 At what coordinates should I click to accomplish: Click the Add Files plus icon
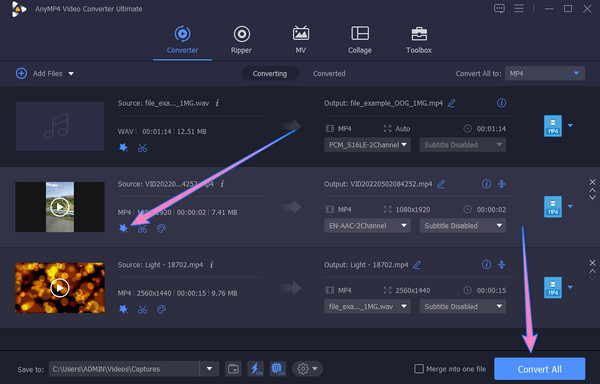click(21, 73)
